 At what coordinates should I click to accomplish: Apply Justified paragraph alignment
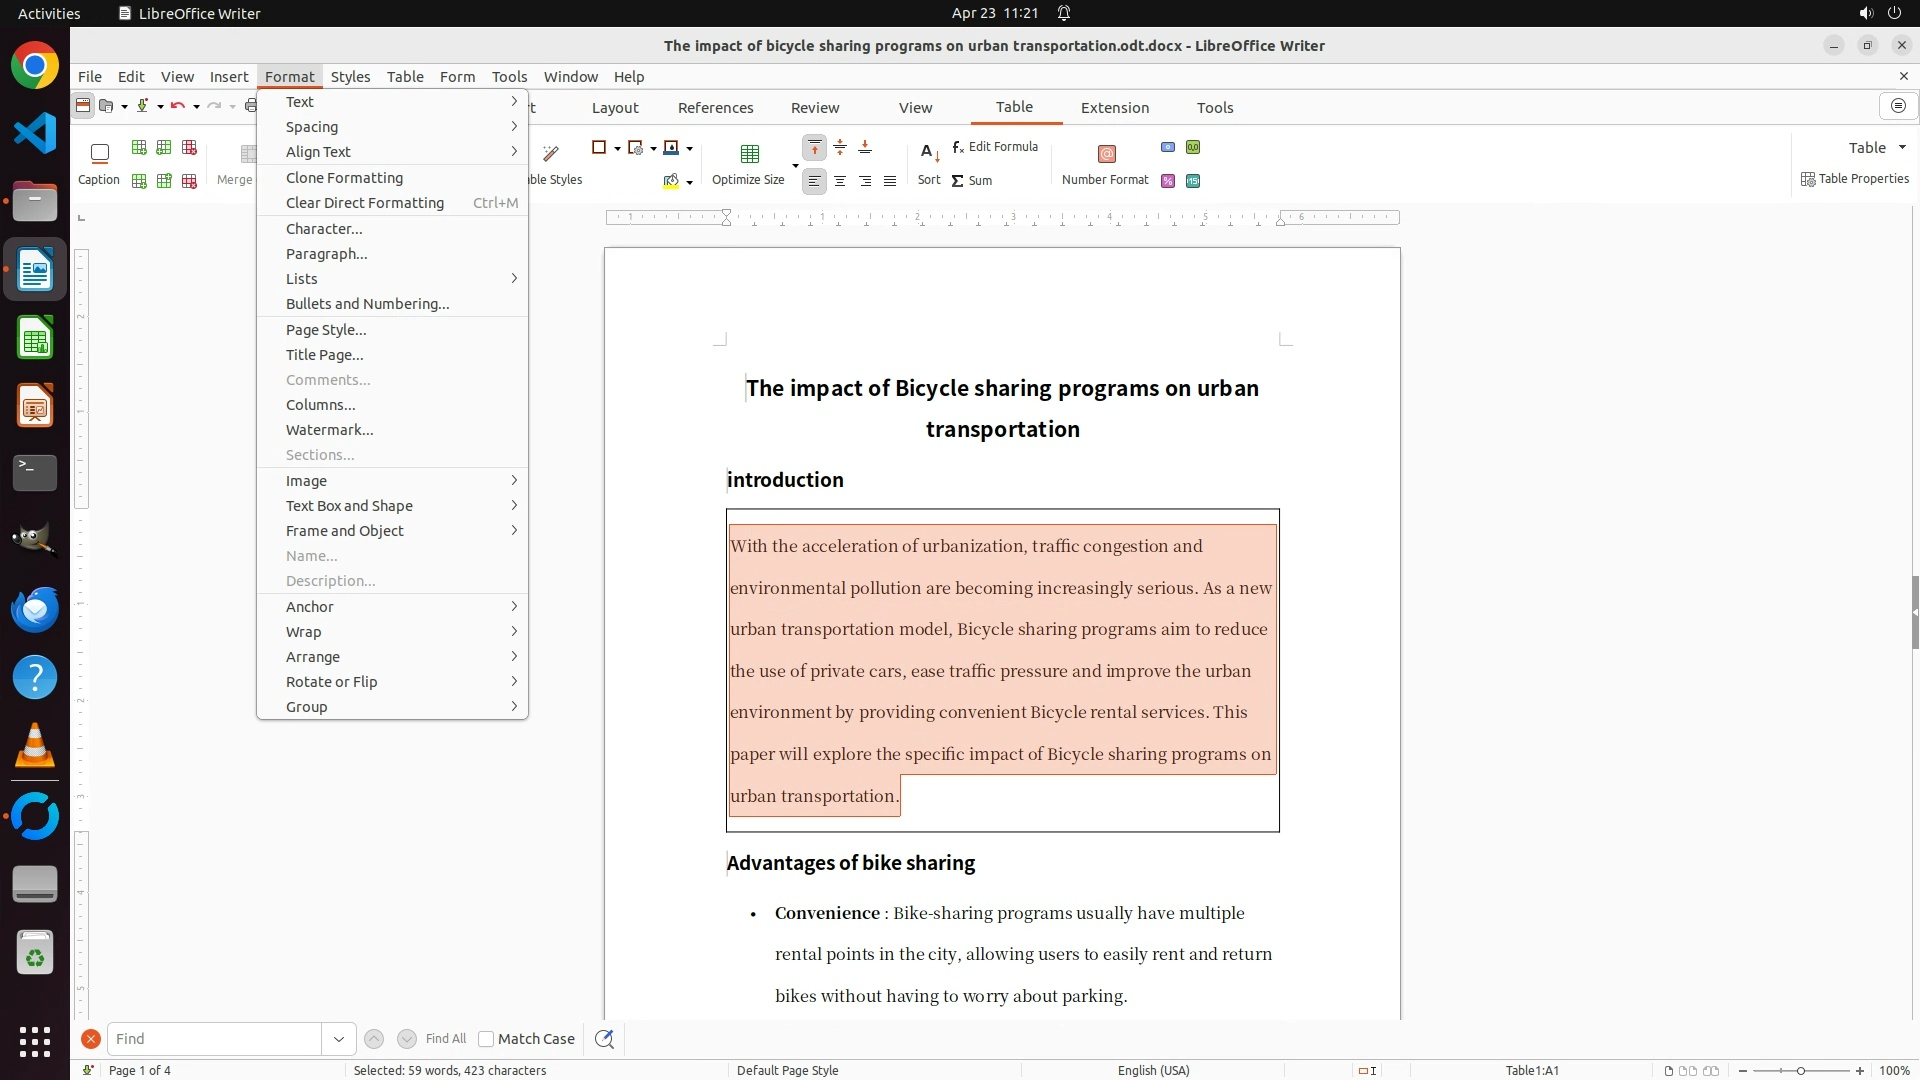pyautogui.click(x=890, y=181)
